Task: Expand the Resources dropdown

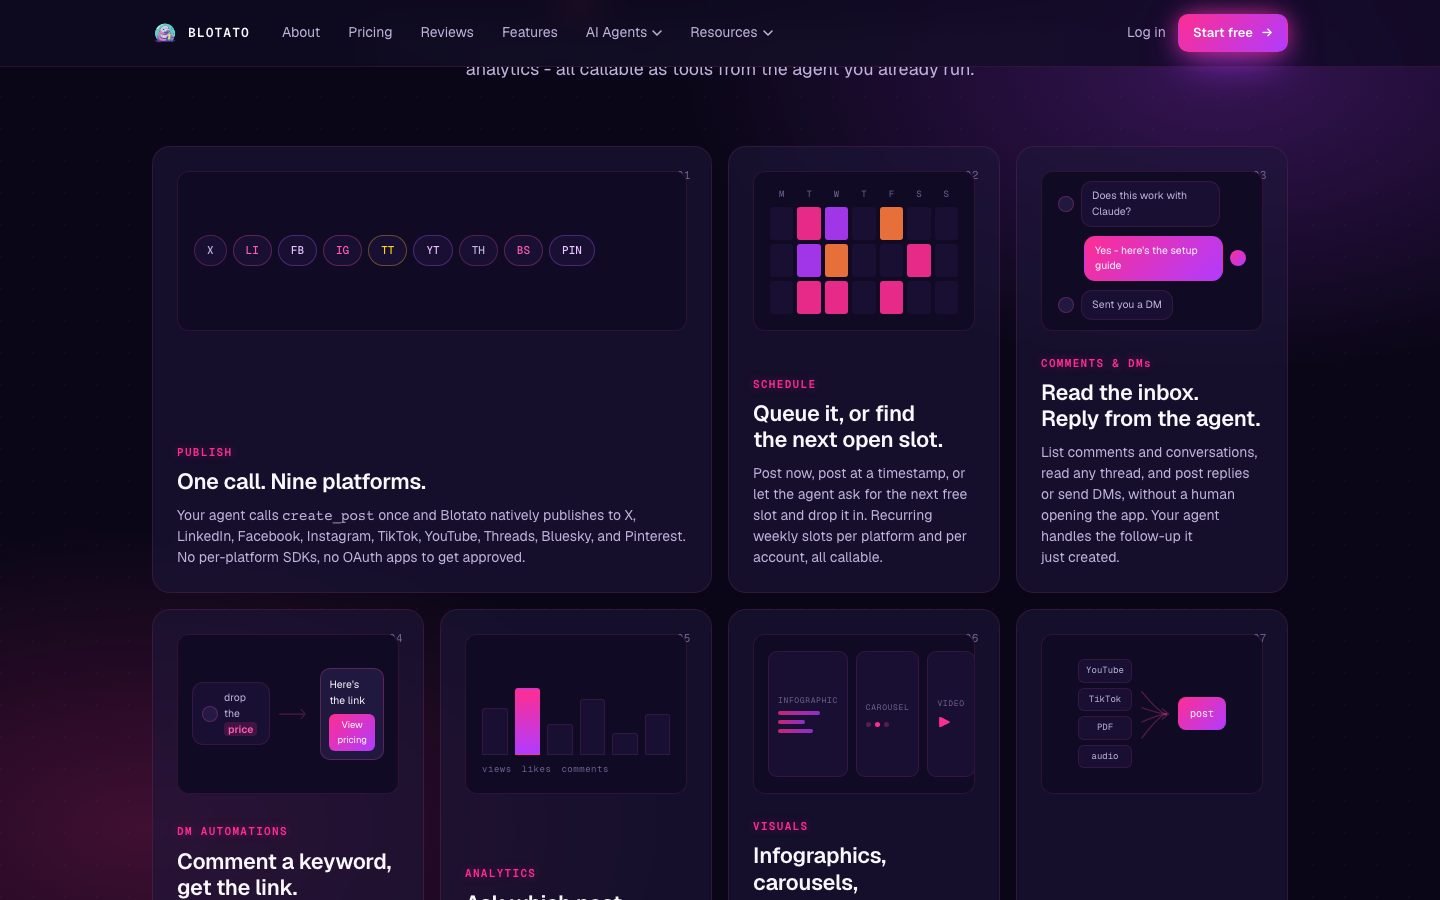Action: coord(731,33)
